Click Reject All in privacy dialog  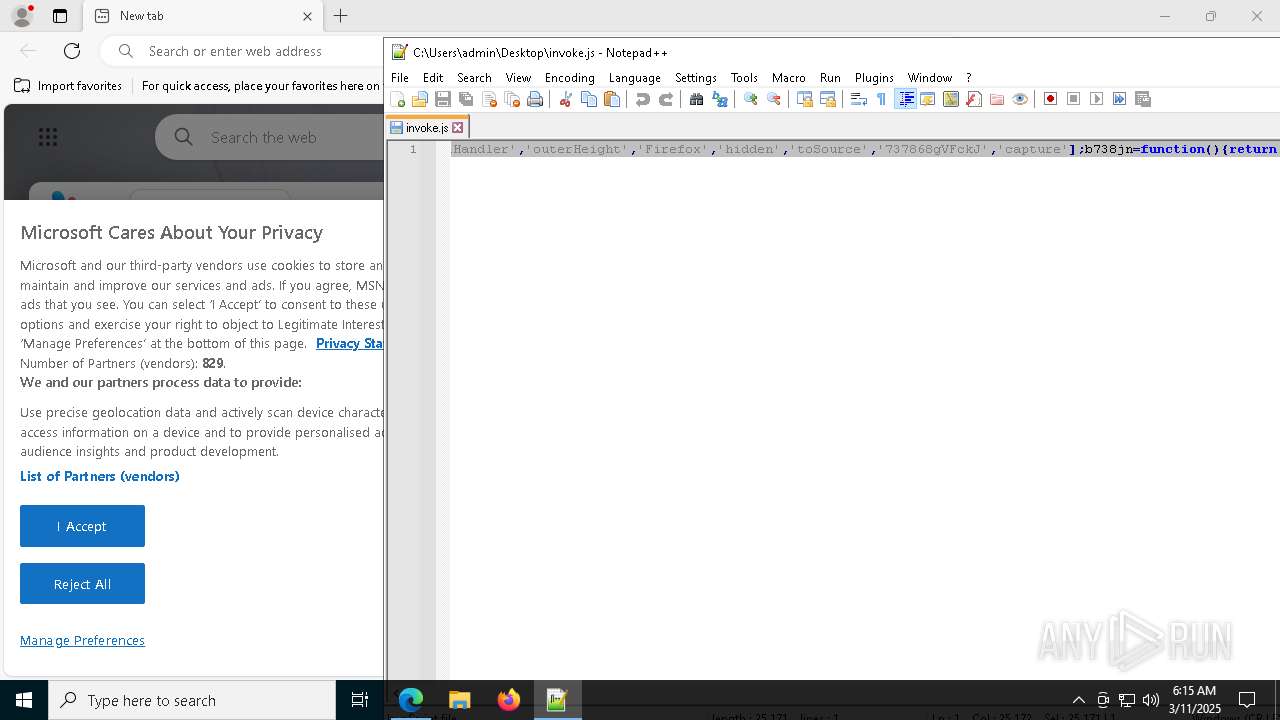82,584
